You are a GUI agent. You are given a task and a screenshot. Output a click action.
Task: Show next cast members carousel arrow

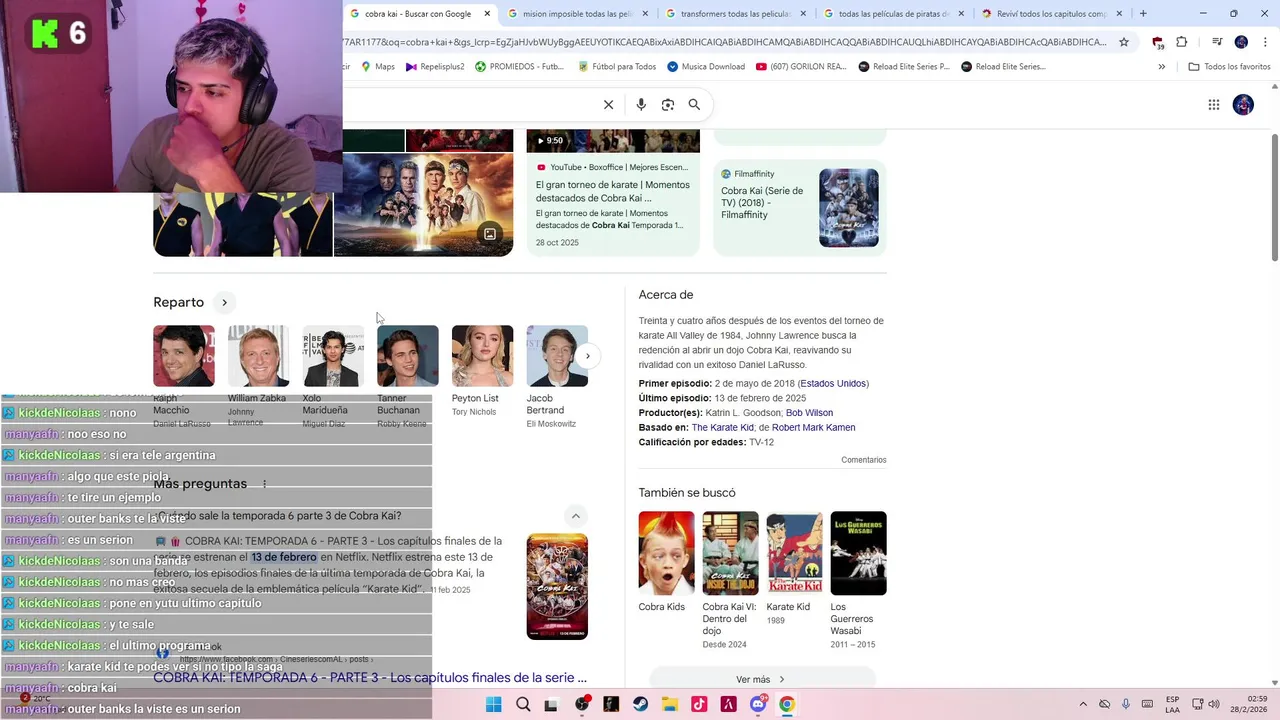(587, 356)
